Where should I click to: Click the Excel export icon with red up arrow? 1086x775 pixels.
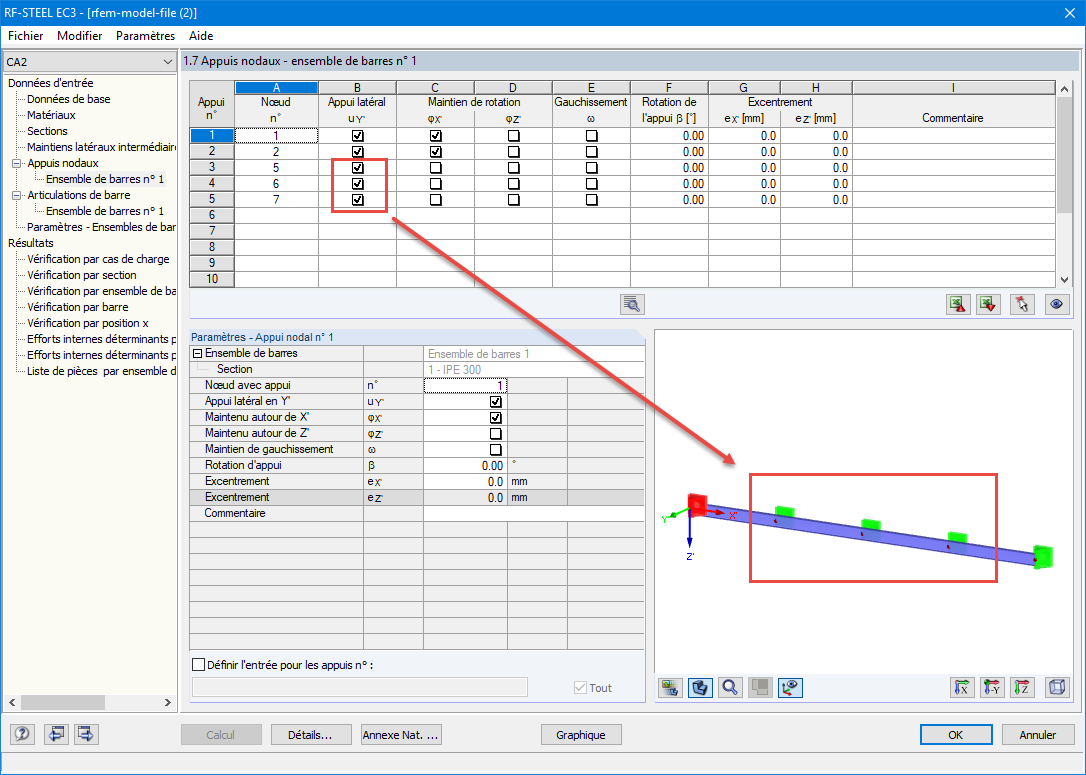tap(958, 304)
